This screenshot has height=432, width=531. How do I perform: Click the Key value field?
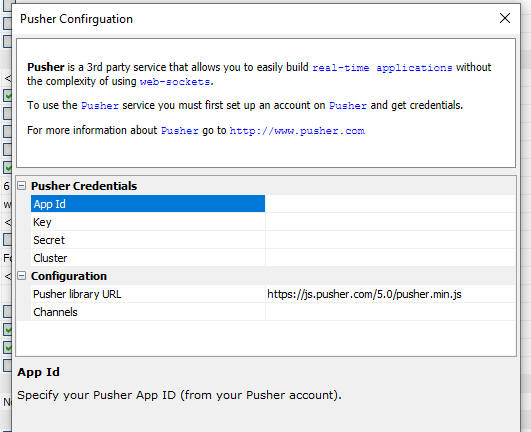pyautogui.click(x=391, y=222)
